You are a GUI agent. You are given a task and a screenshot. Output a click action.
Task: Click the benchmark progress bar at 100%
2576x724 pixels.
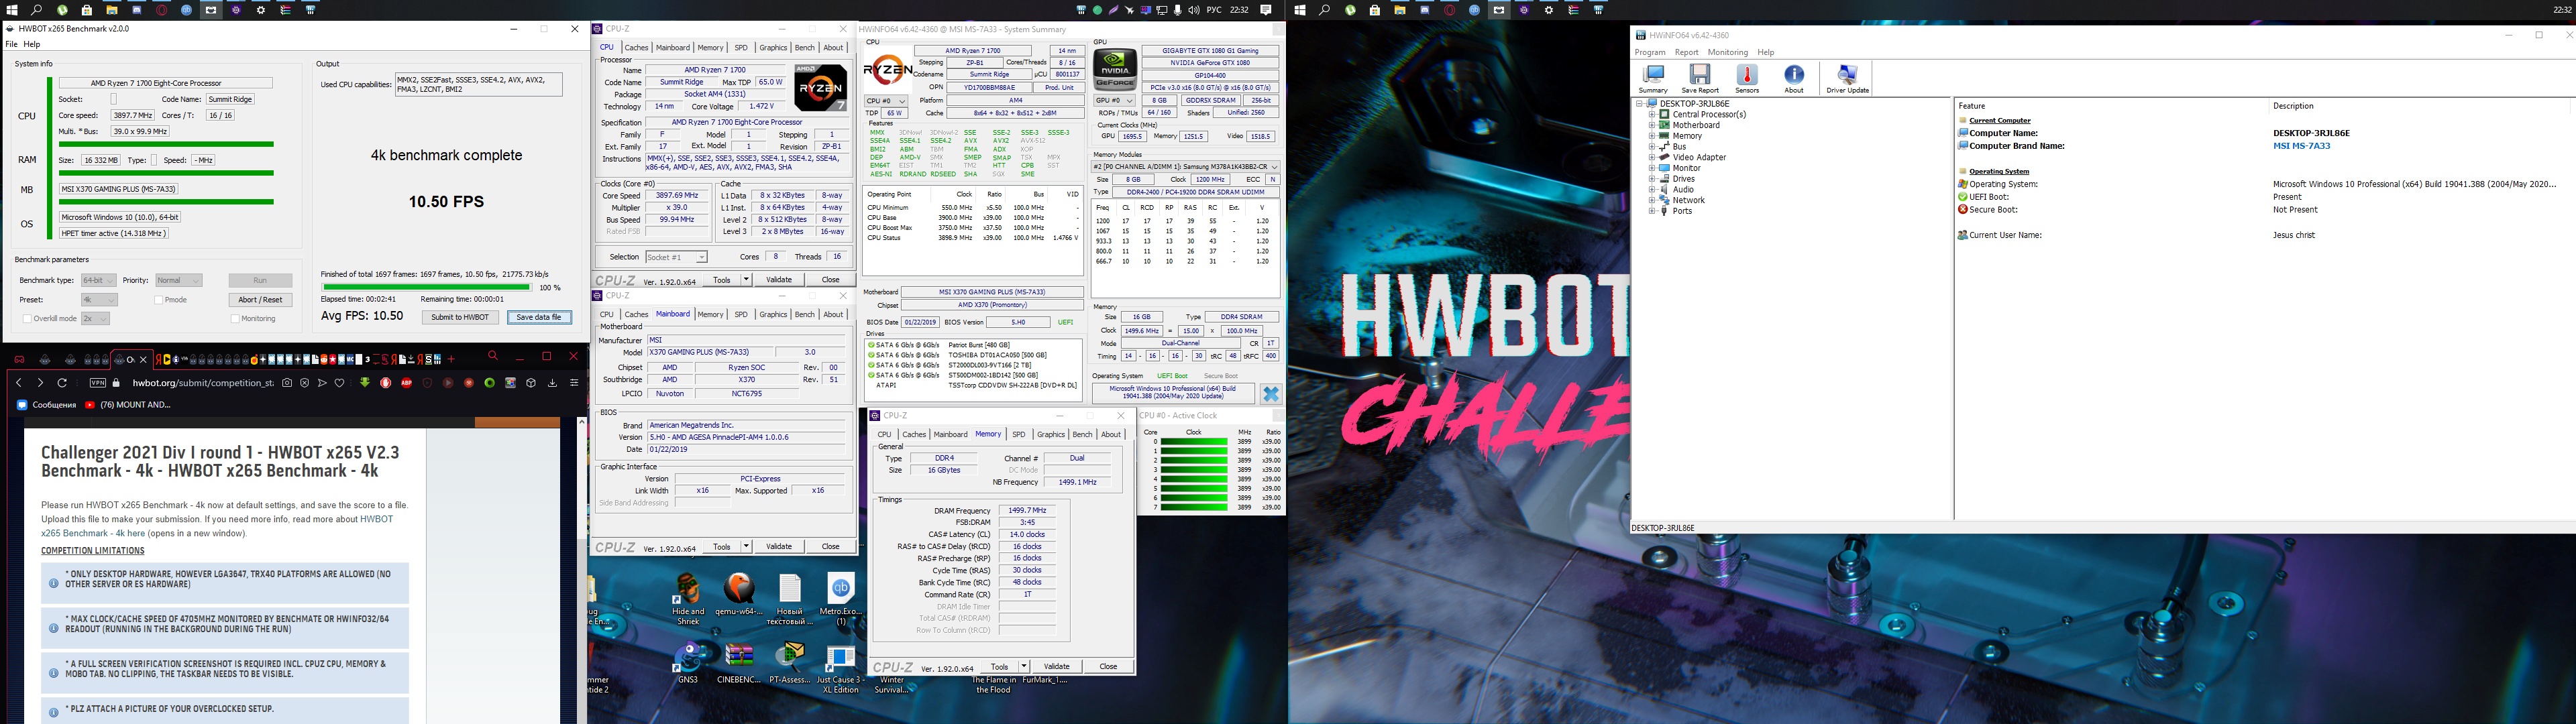pos(427,288)
